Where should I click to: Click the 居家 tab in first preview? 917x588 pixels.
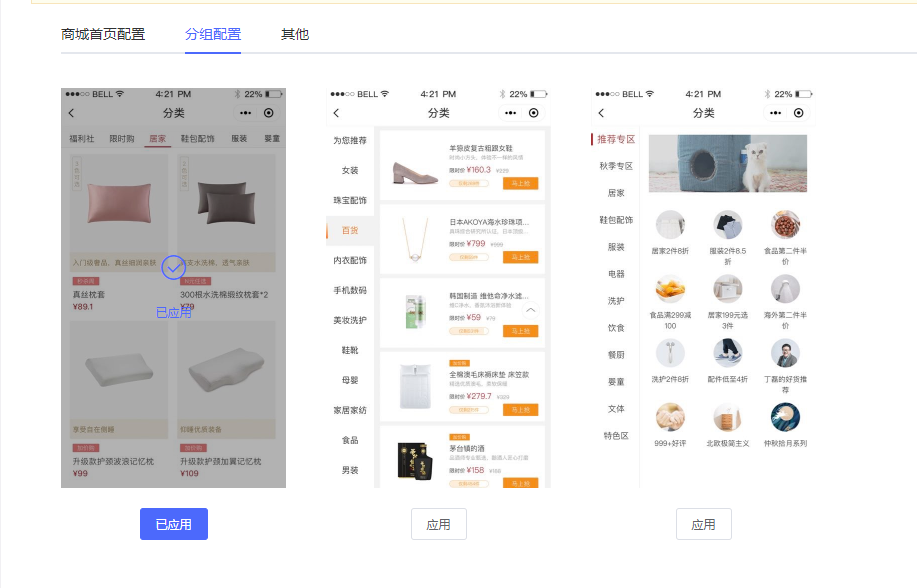pyautogui.click(x=157, y=139)
